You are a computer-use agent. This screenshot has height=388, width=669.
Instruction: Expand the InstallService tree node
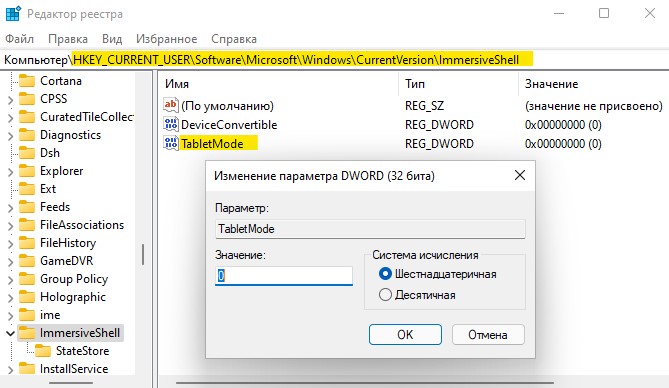(11, 370)
